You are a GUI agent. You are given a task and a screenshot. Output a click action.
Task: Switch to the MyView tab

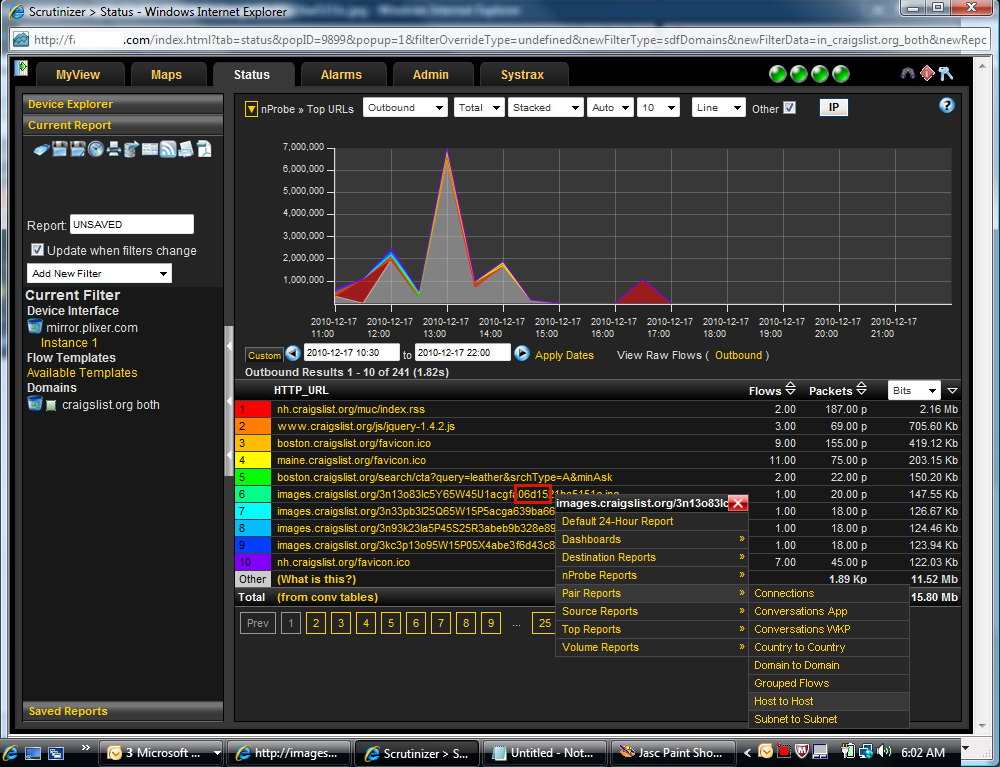pyautogui.click(x=78, y=75)
